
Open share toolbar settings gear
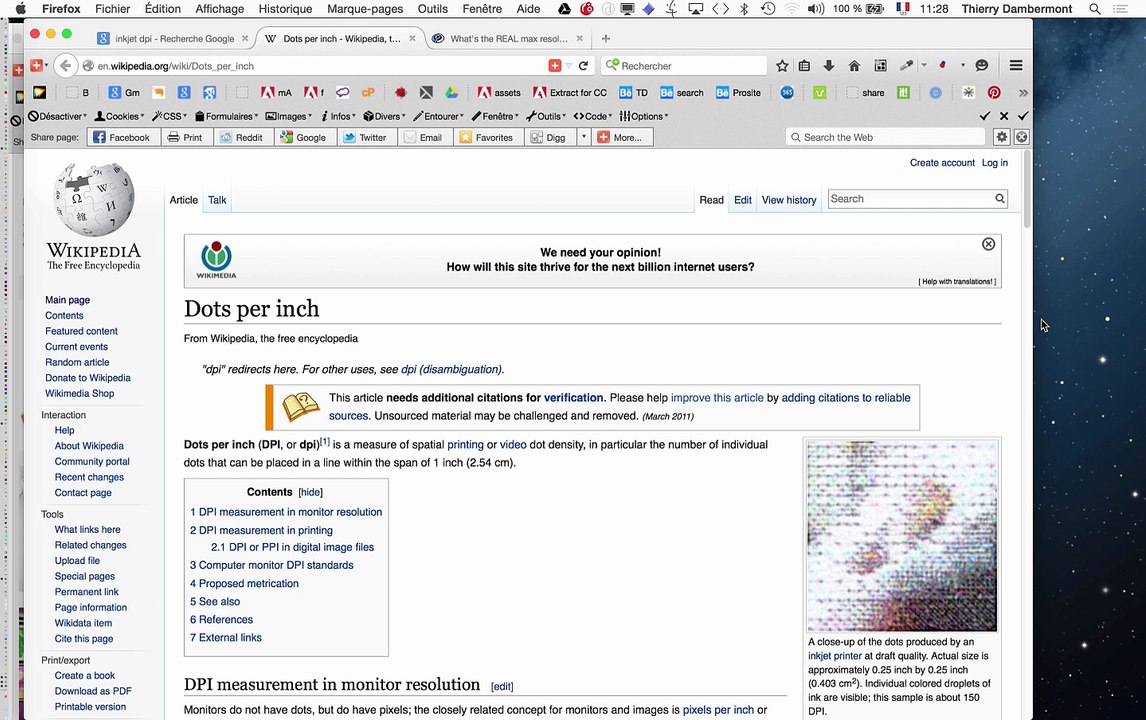click(x=1001, y=137)
